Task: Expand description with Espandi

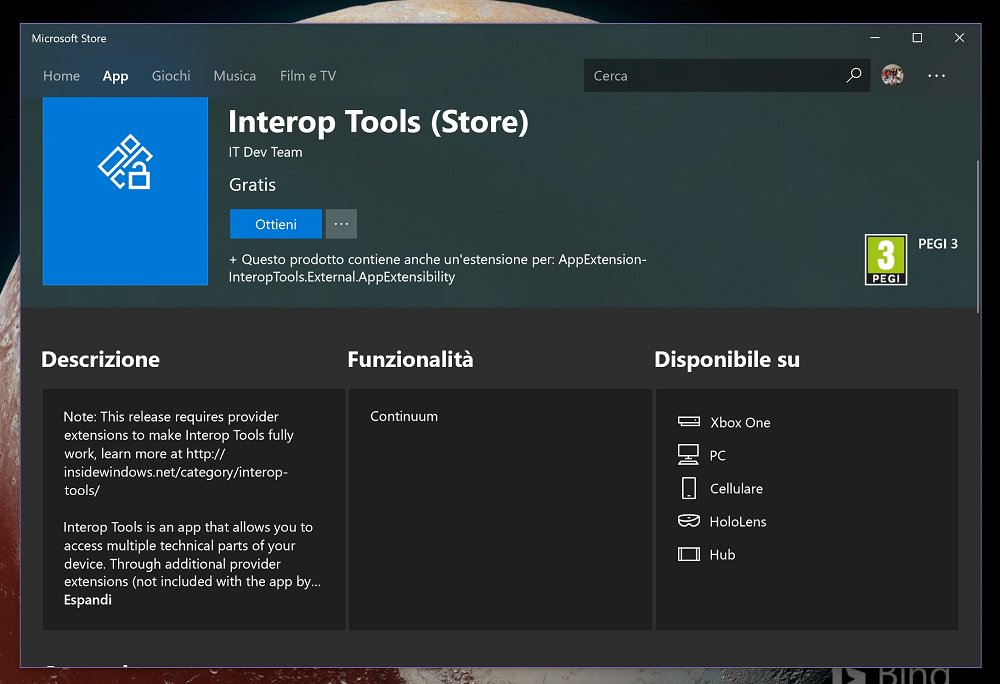Action: (87, 600)
